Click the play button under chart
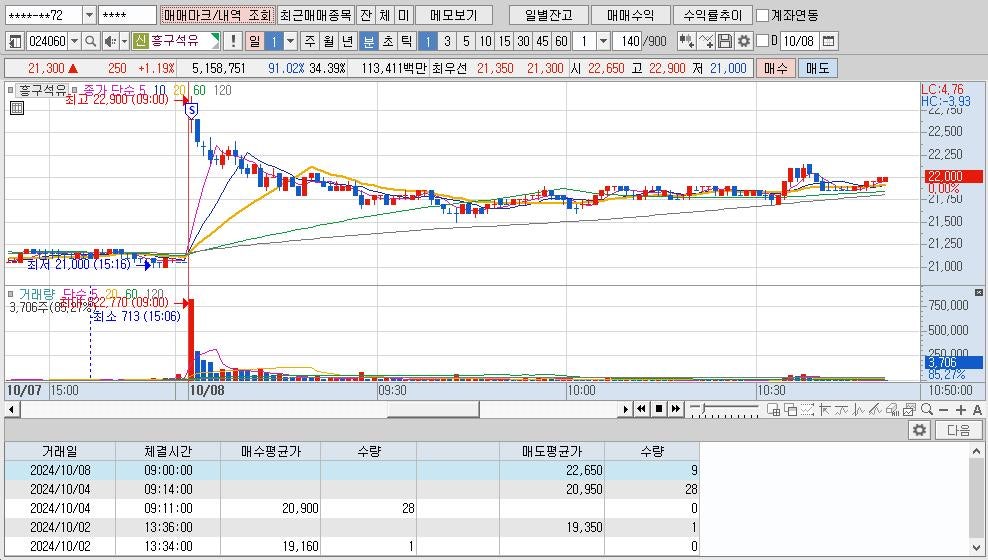 626,409
